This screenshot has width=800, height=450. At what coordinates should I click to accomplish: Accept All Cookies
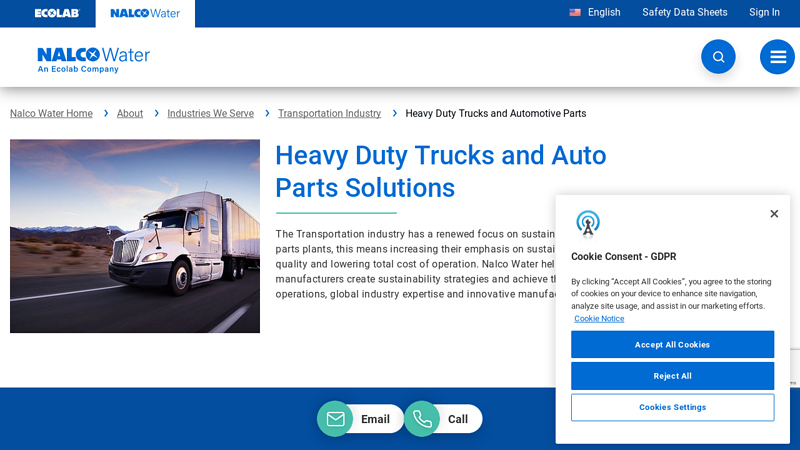[x=672, y=344]
